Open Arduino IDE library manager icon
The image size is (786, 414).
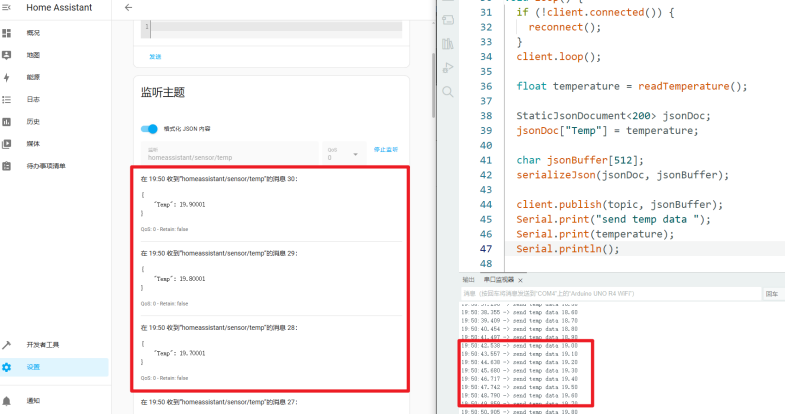point(448,43)
